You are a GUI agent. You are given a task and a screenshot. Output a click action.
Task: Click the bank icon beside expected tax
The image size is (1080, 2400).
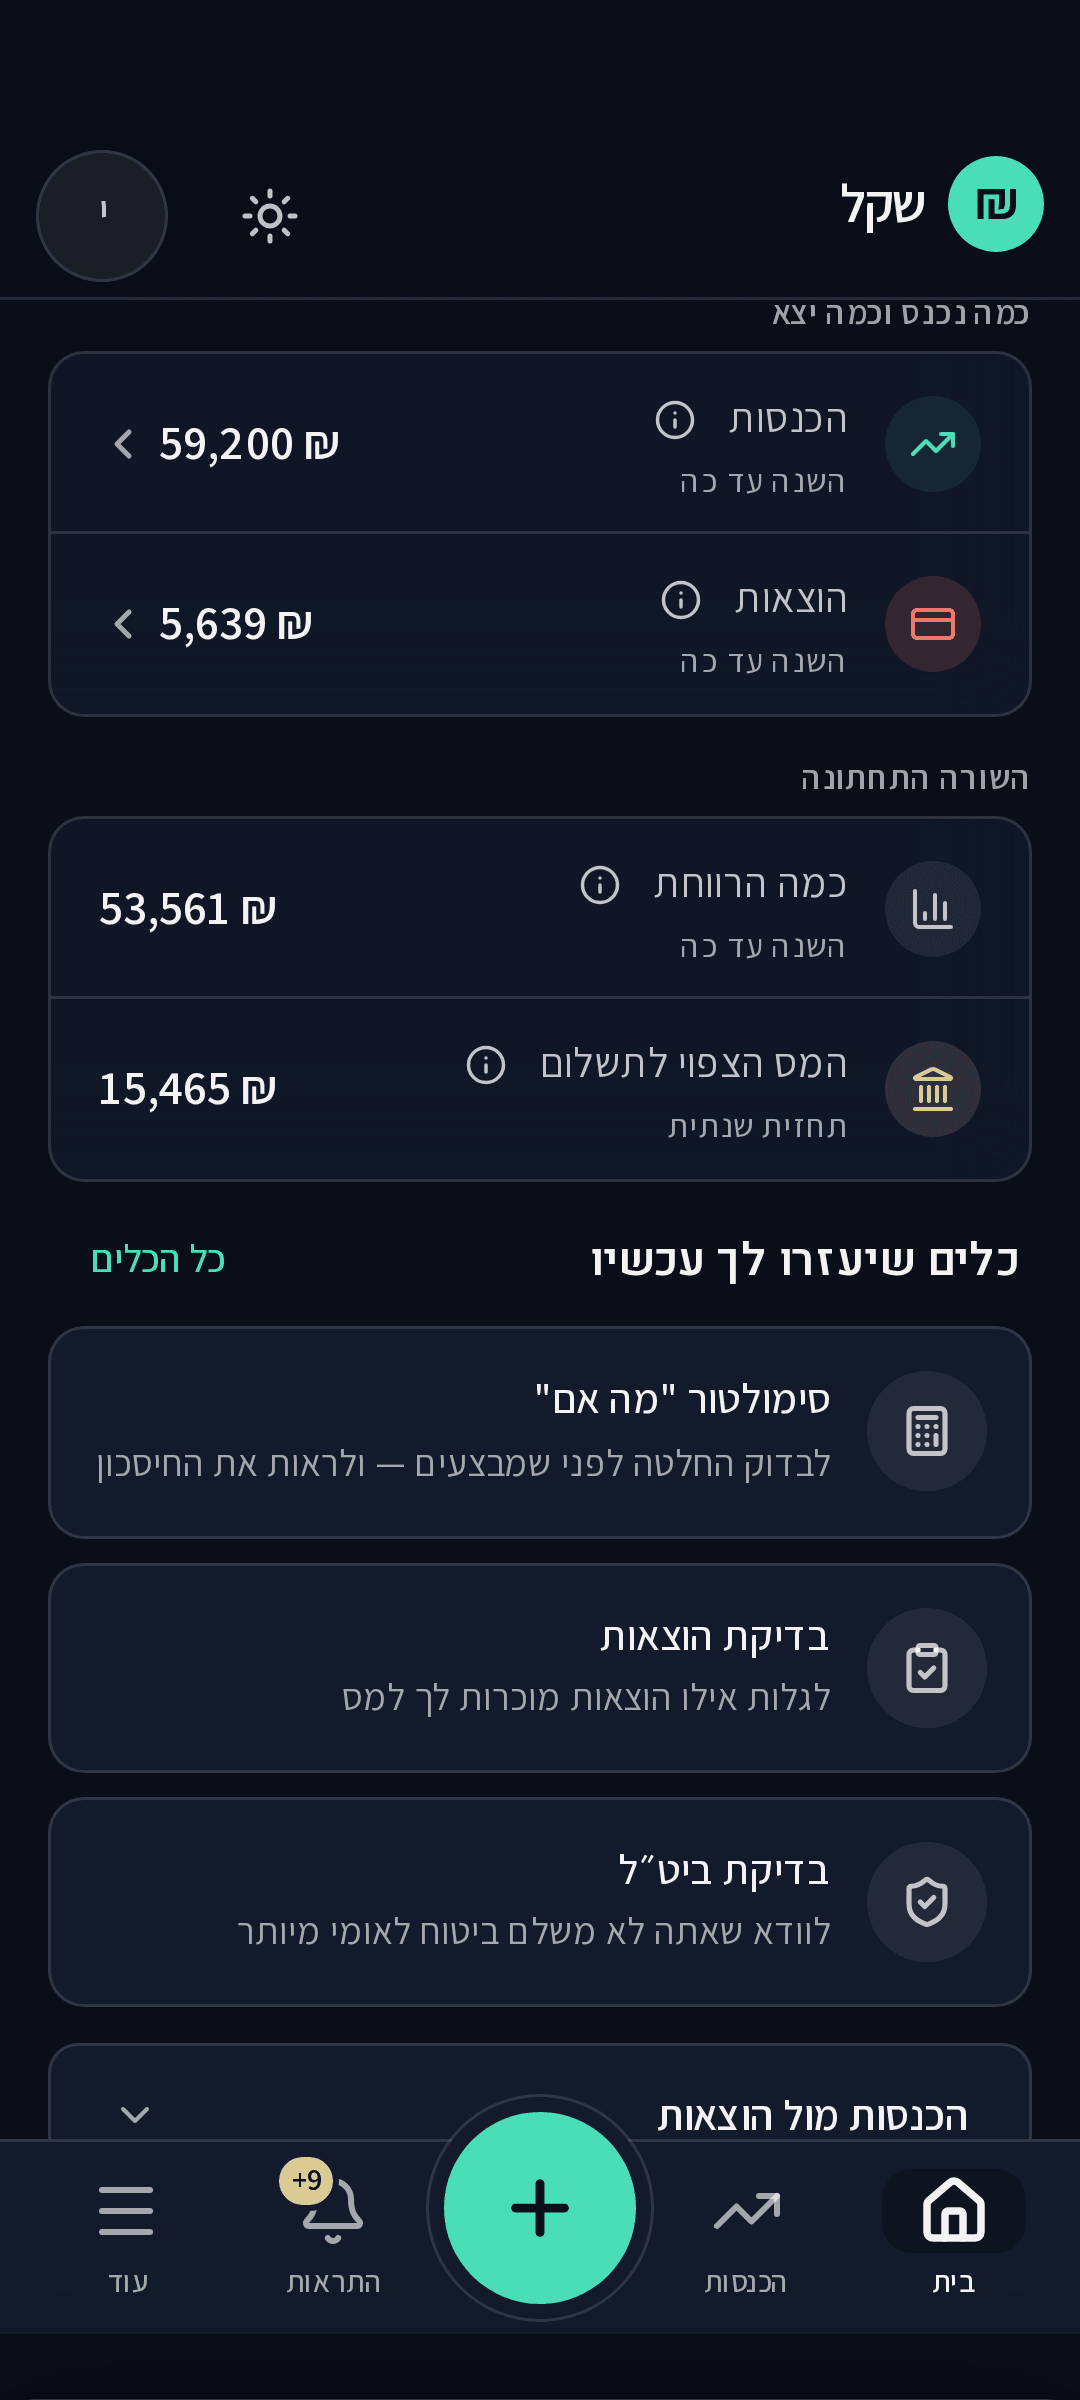click(933, 1089)
